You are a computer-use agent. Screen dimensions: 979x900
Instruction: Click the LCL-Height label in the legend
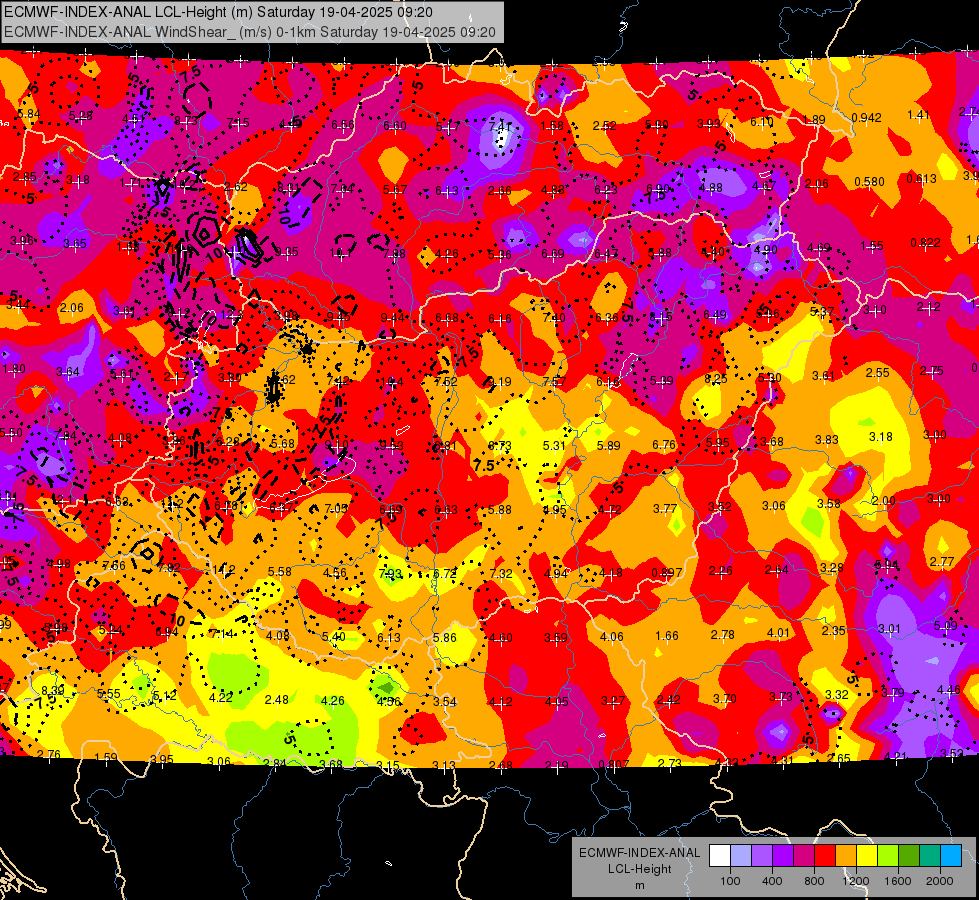click(639, 869)
